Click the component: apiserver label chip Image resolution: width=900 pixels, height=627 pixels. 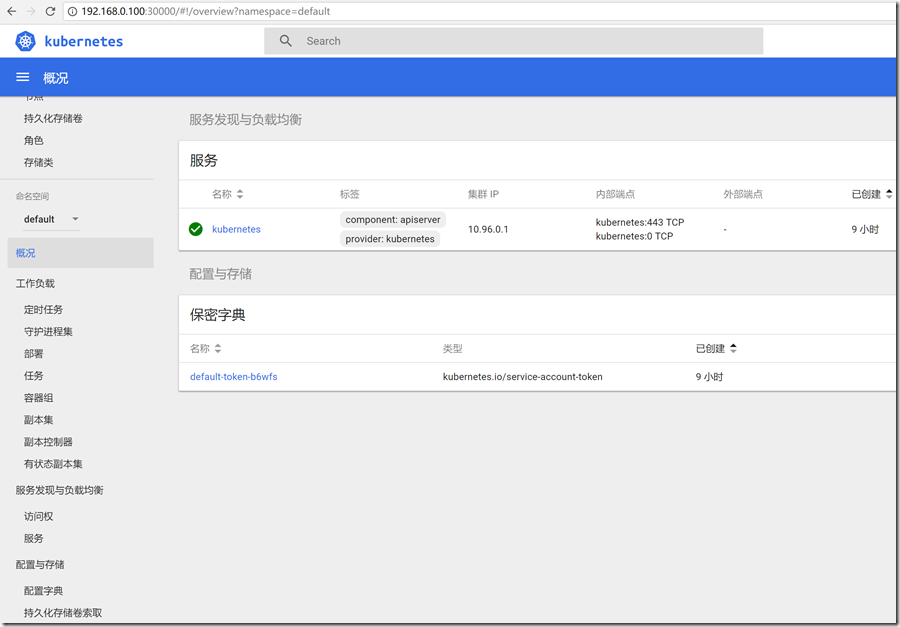[393, 219]
